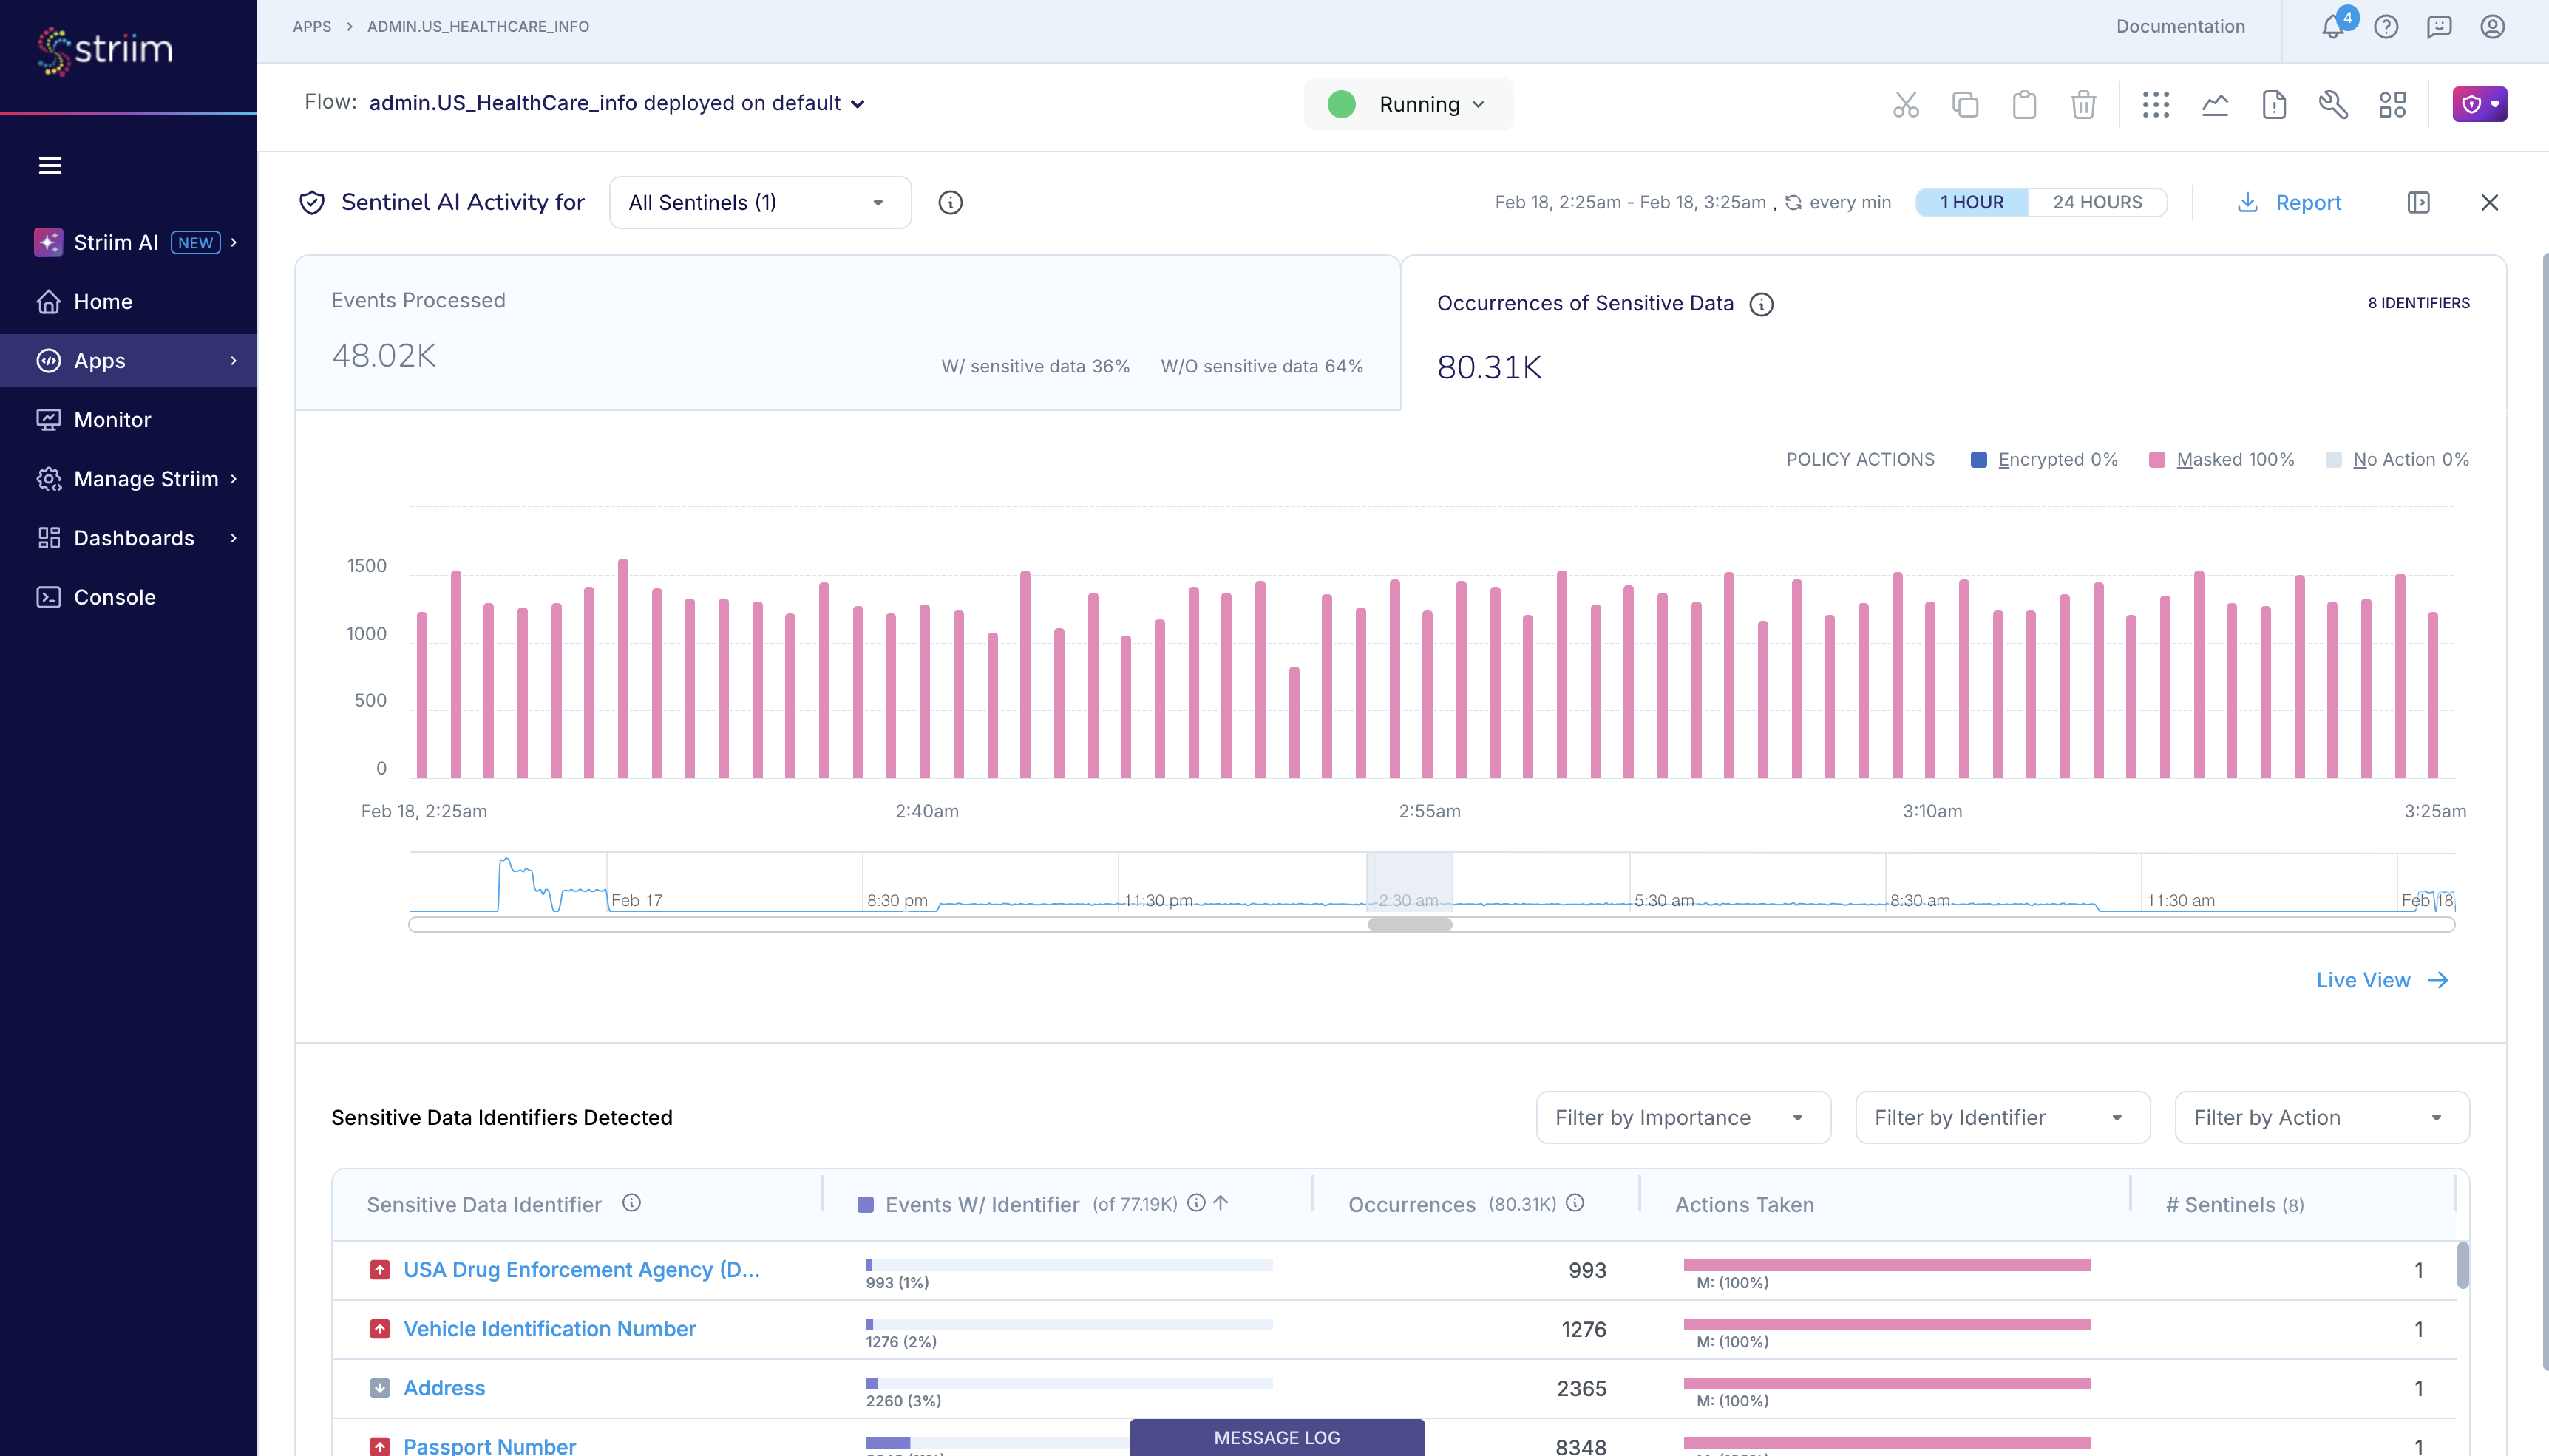This screenshot has width=2549, height=1456.
Task: Open flow settings with the wrench icon
Action: click(x=2332, y=104)
